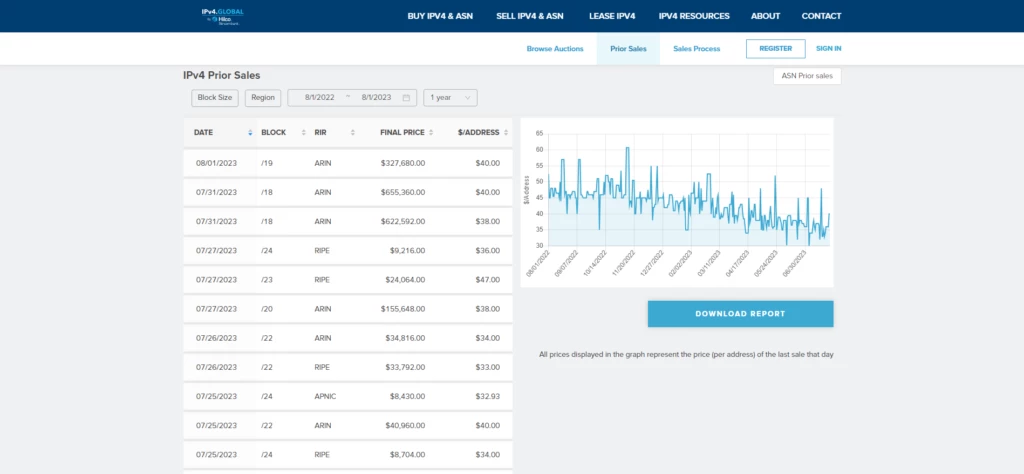Switch to Browse Auctions tab
Screen dimensions: 1024x474
[555, 49]
